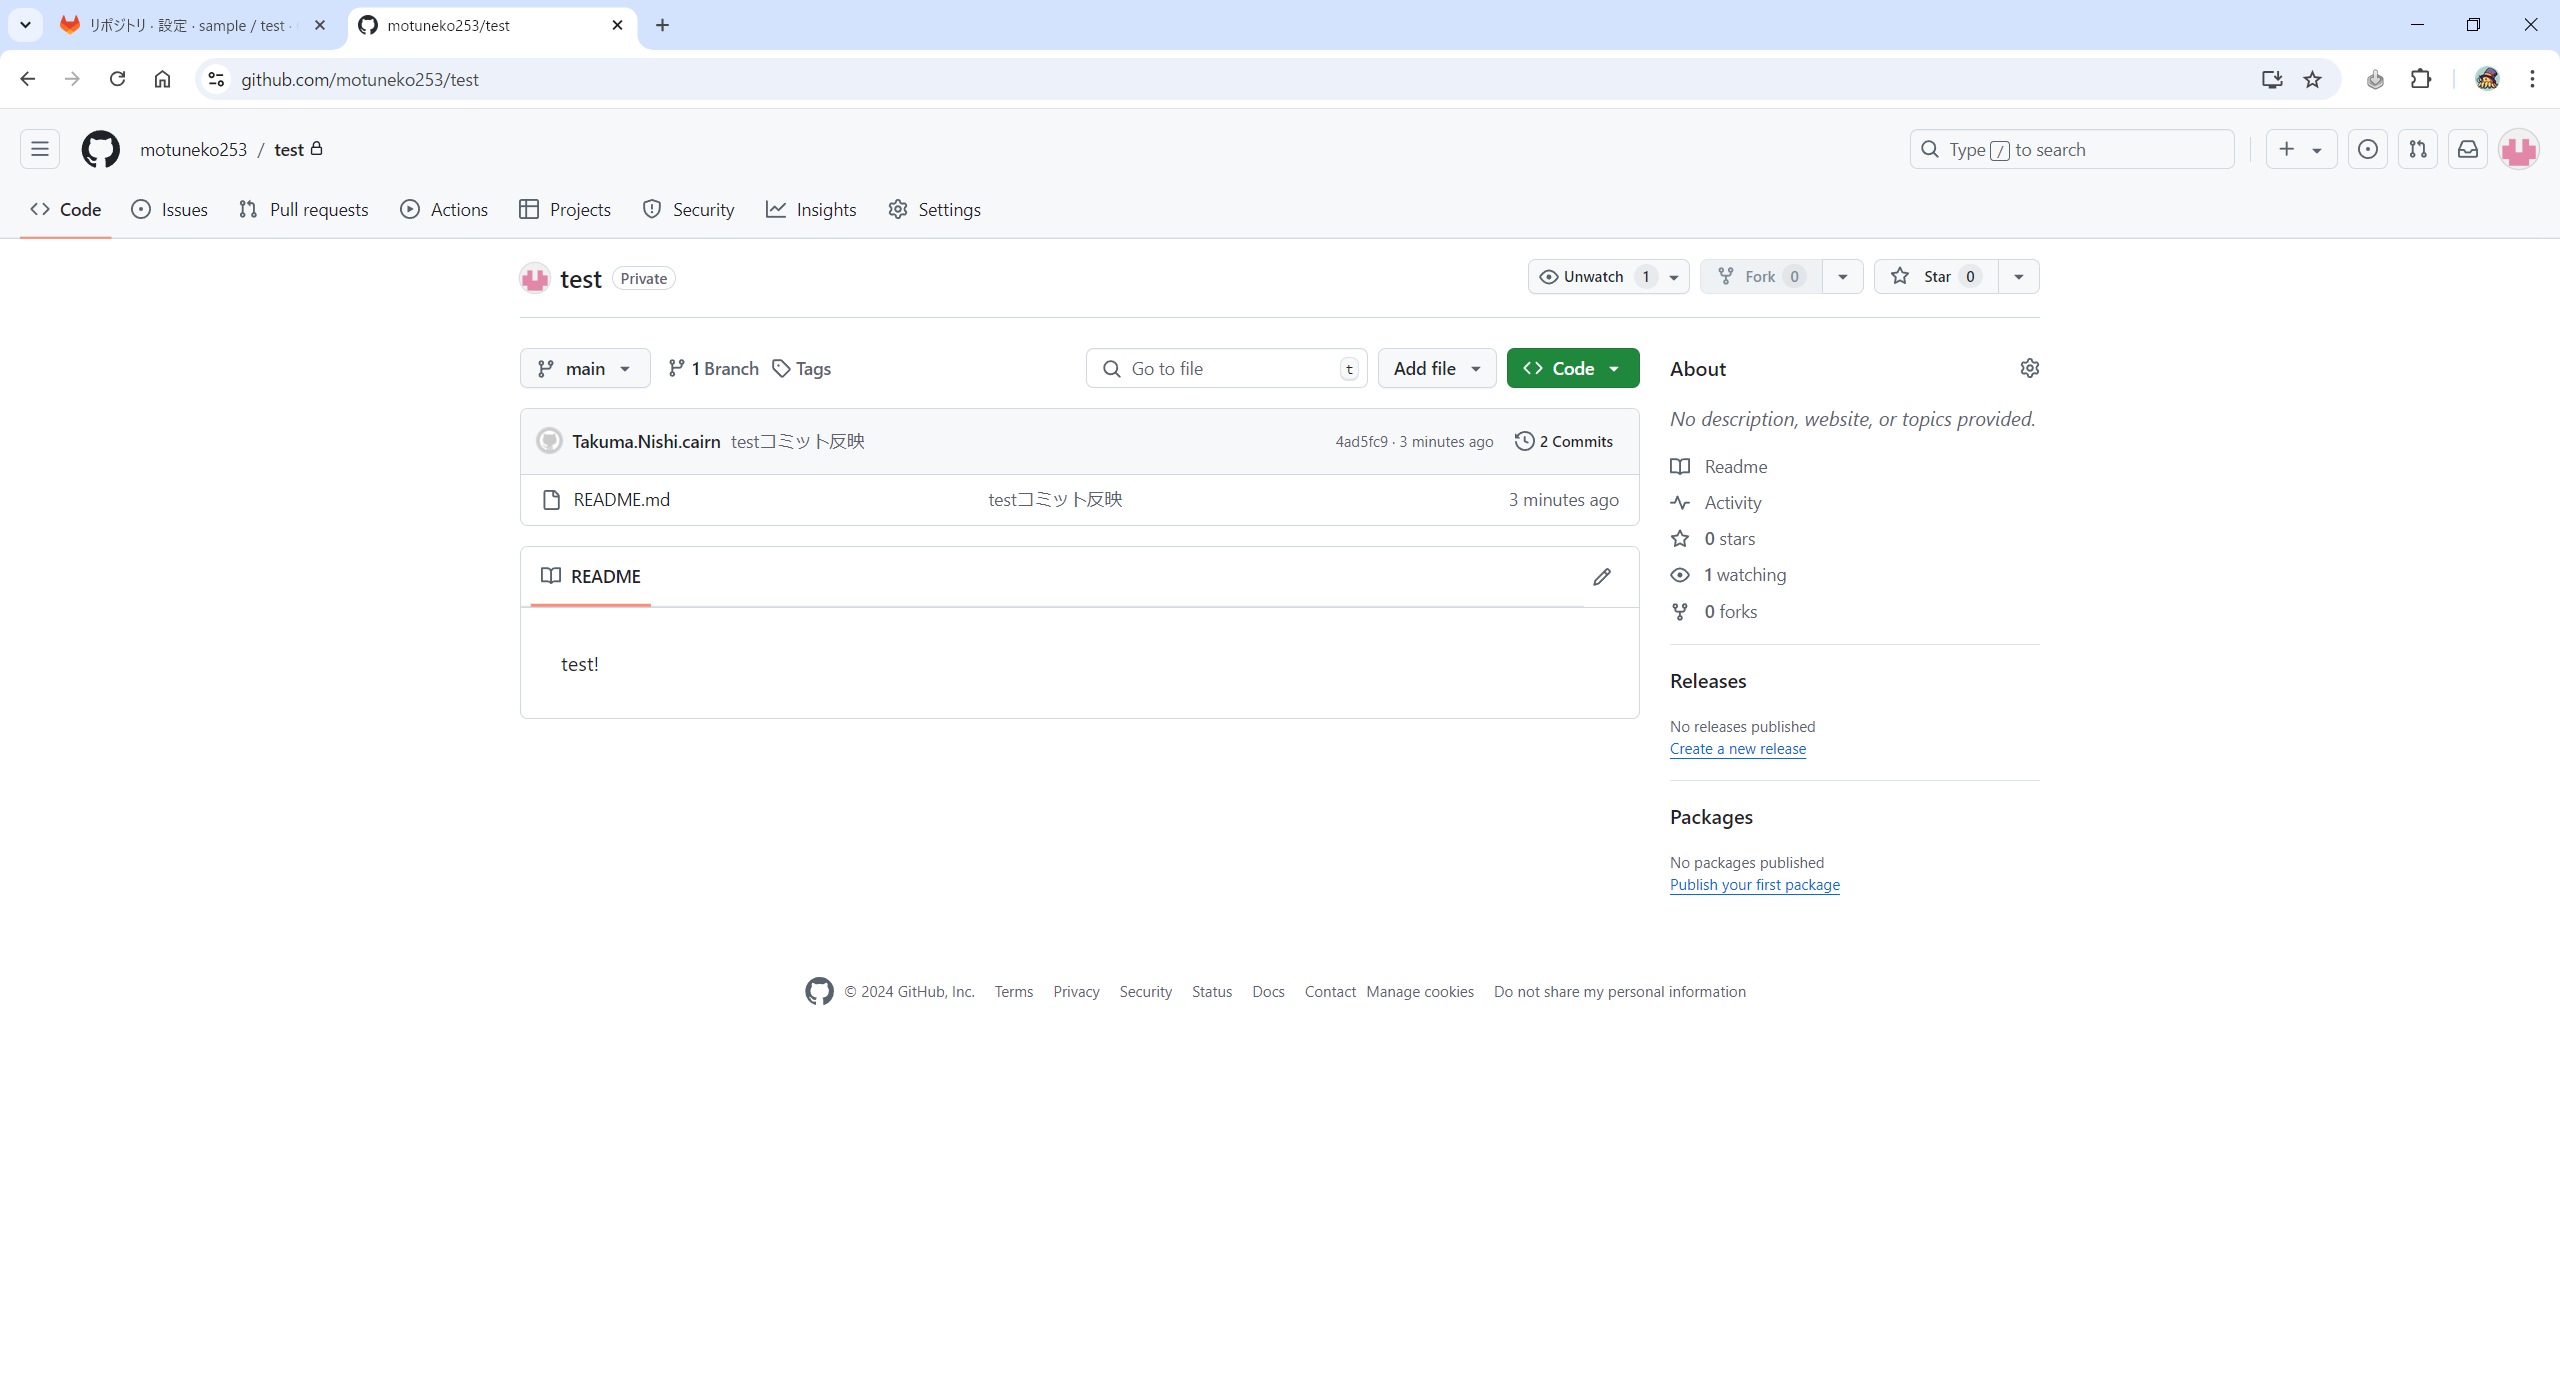The height and width of the screenshot is (1390, 2560).
Task: Open the README.md file
Action: click(x=620, y=499)
